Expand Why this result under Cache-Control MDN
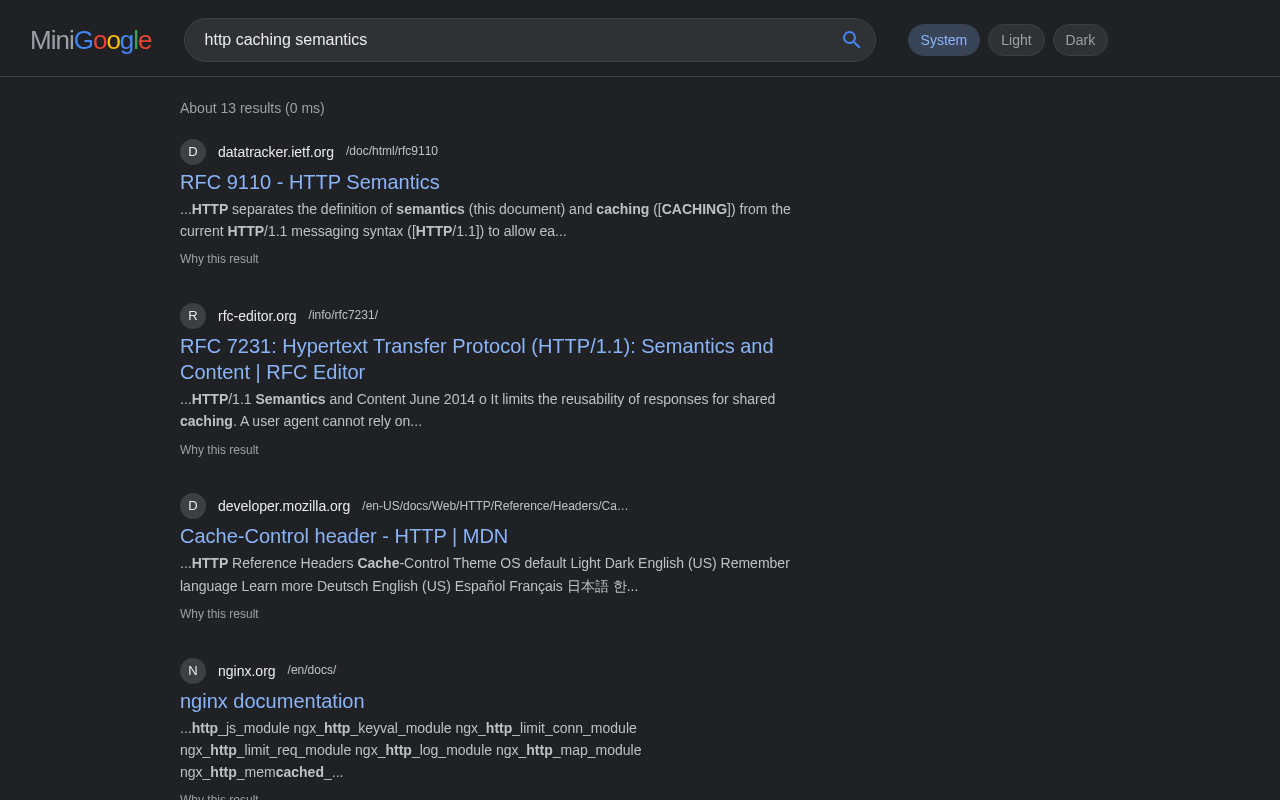1280x800 pixels. pos(219,614)
